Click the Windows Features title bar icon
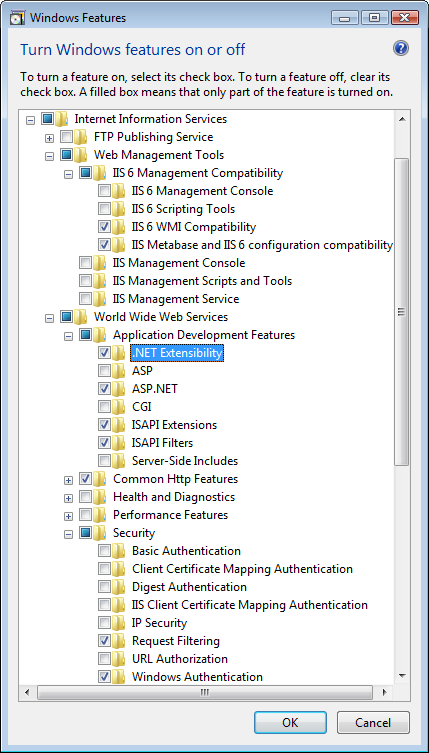 [17, 18]
